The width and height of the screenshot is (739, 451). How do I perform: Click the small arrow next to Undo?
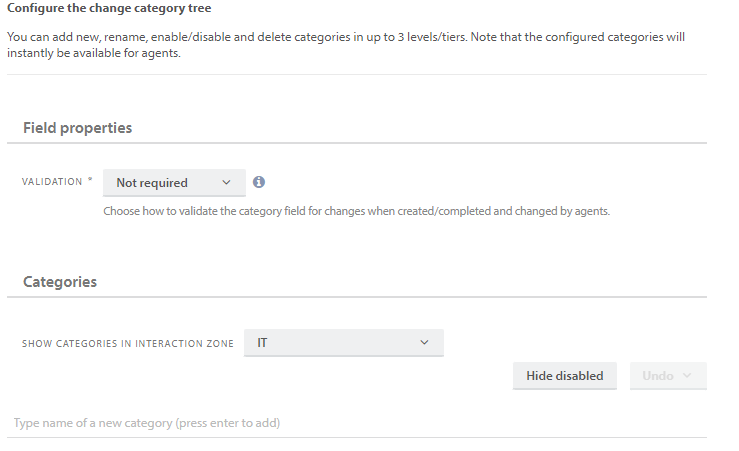coord(687,376)
